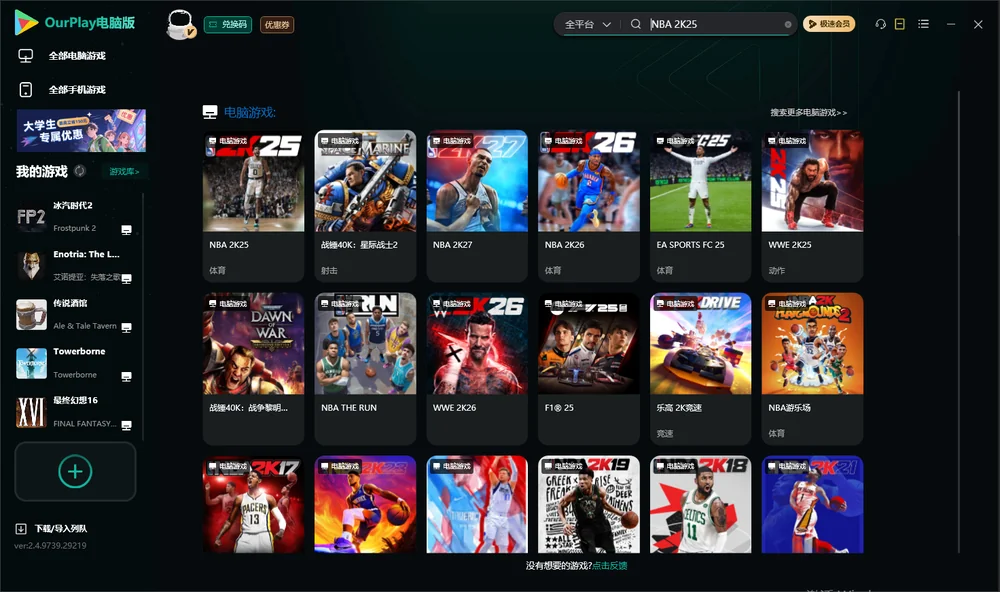Click 射击 genre label under 星际战士2

(x=329, y=270)
